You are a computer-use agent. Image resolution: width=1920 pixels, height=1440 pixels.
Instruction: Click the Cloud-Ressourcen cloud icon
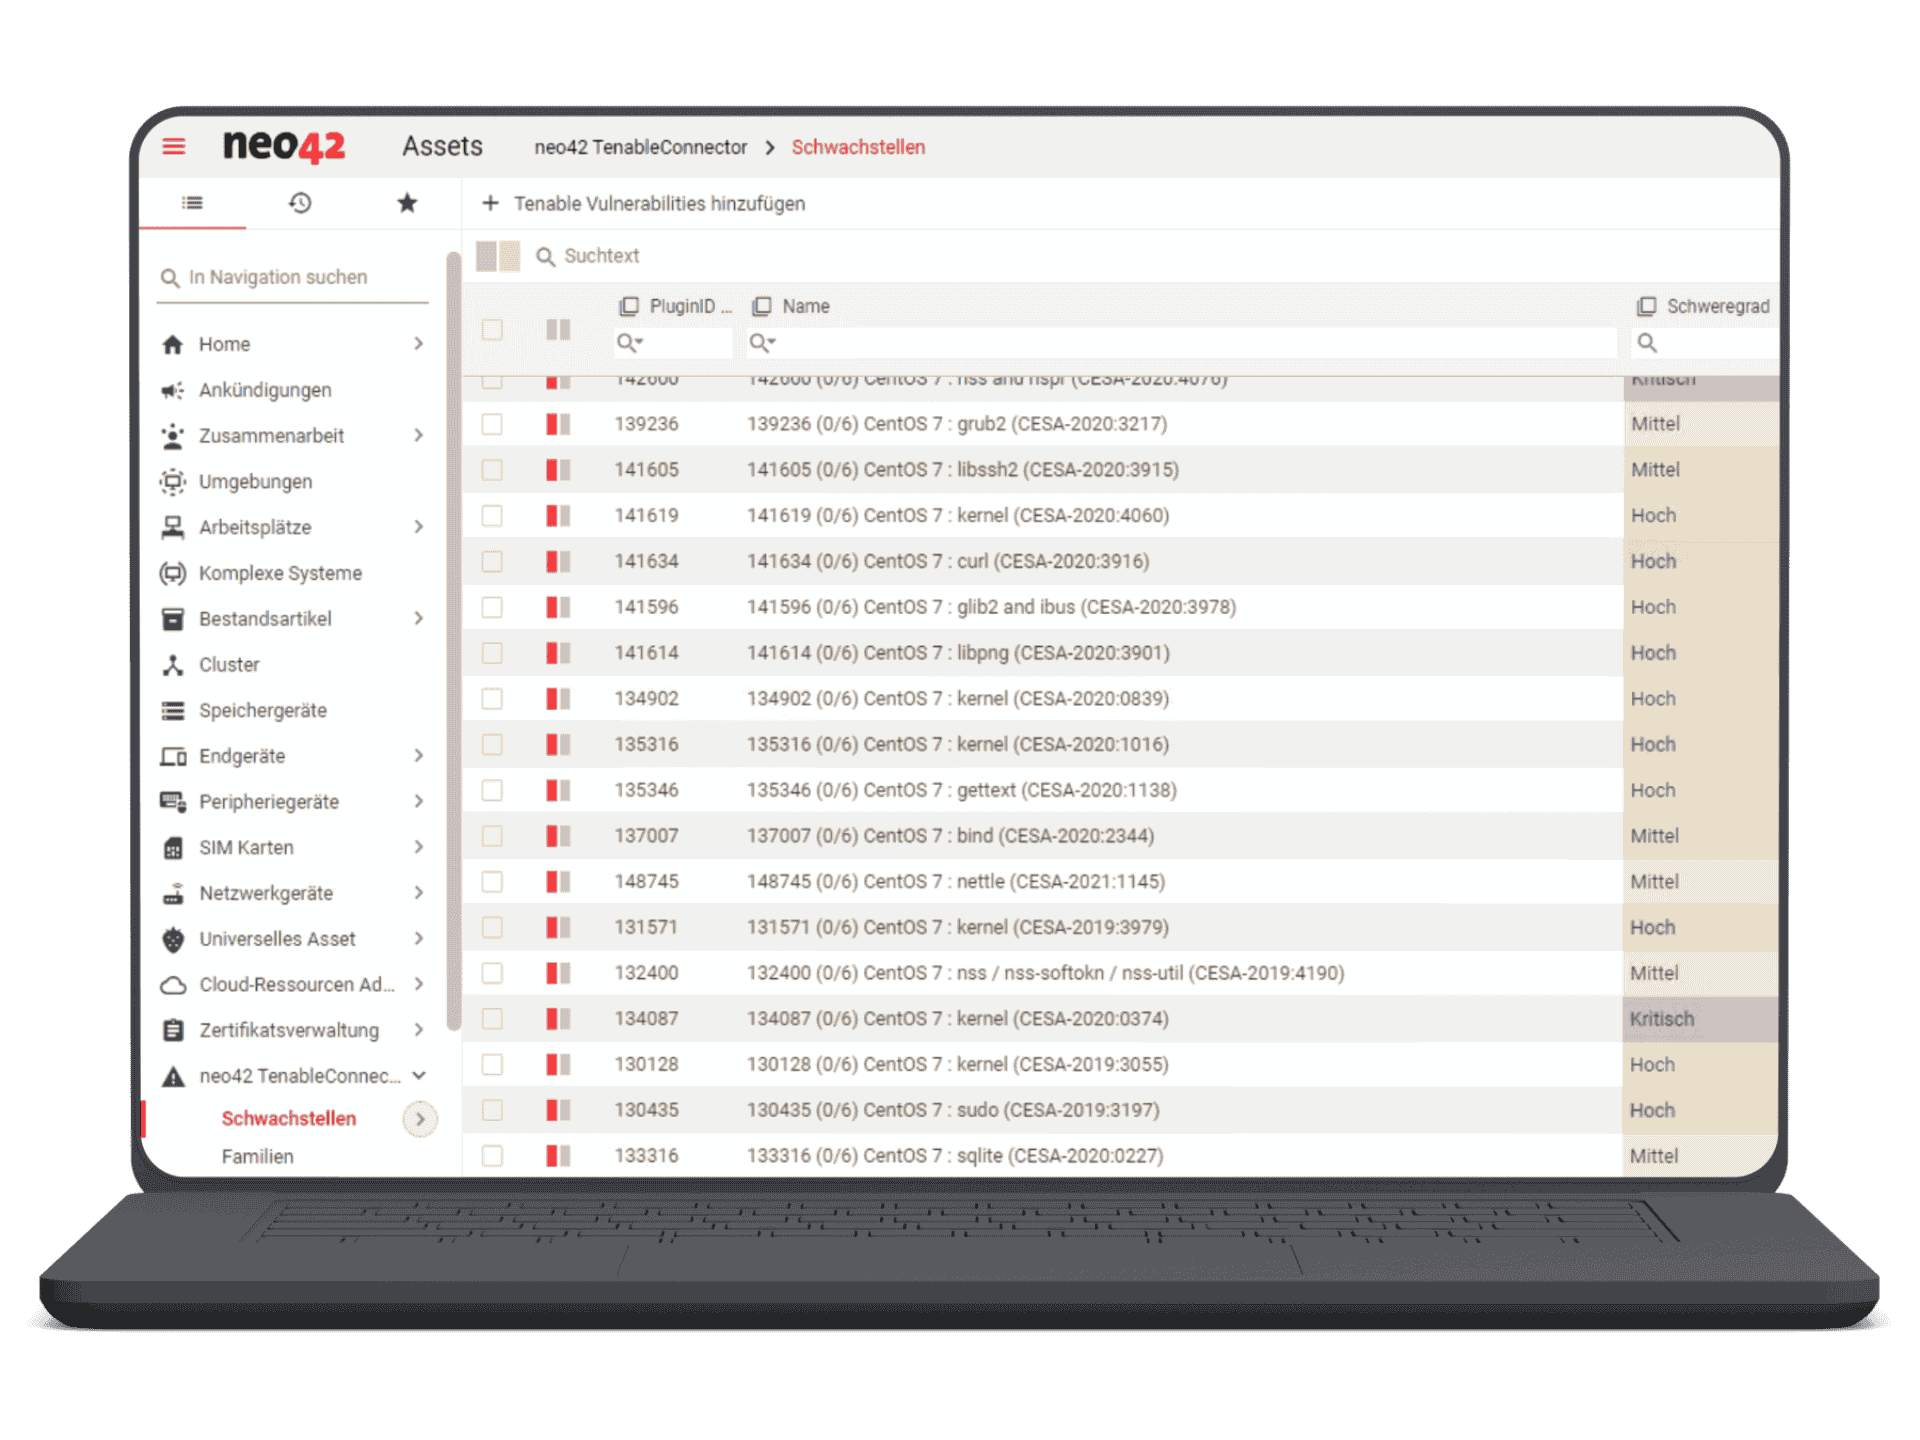(x=173, y=985)
